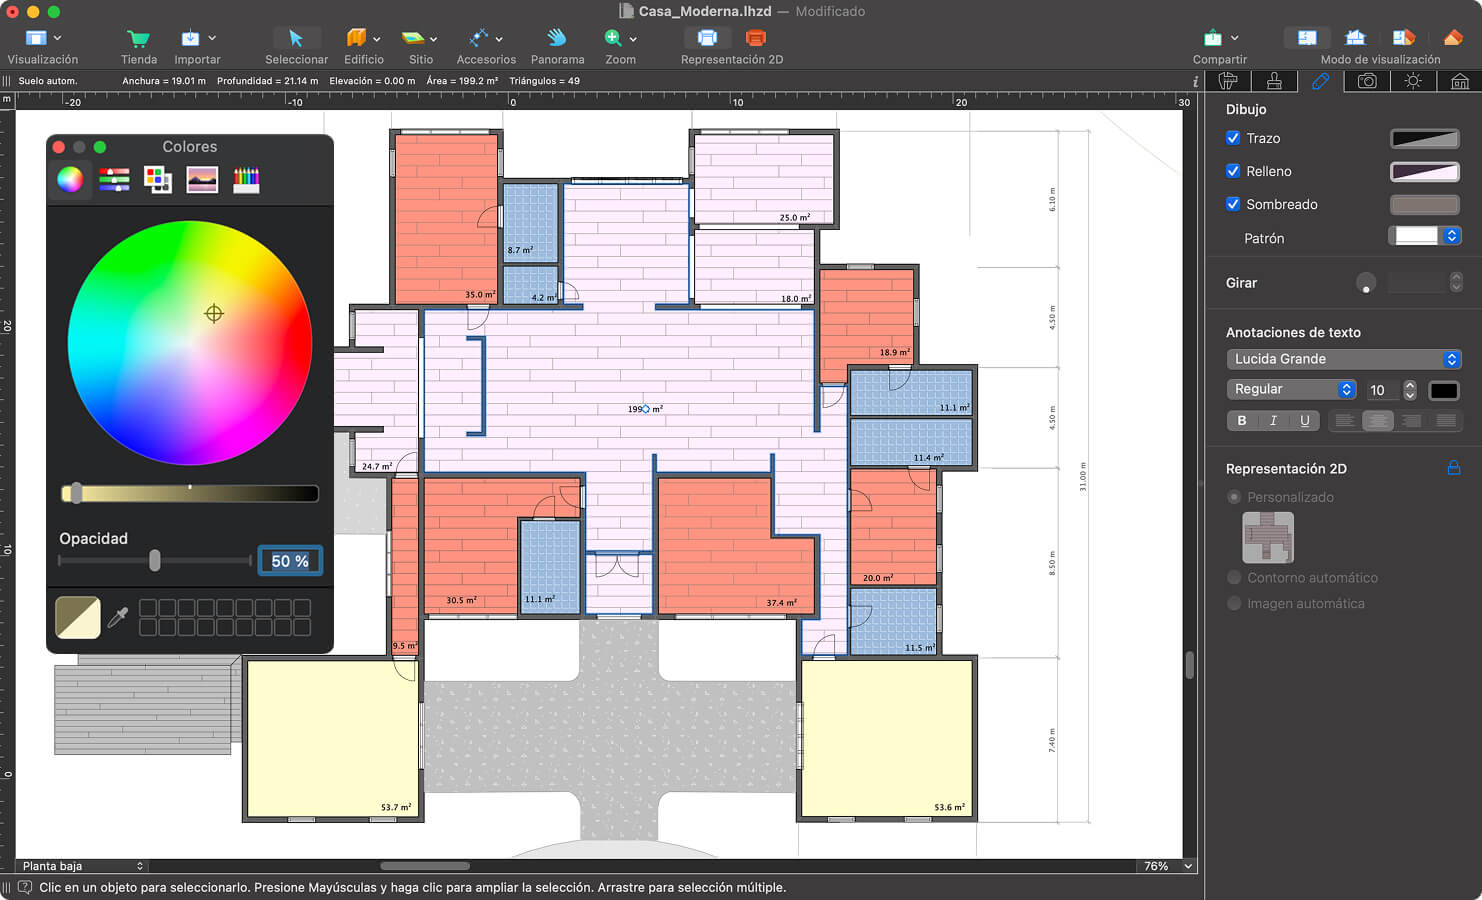Switch to 2D floor plan view mode
1482x900 pixels.
click(x=1307, y=38)
